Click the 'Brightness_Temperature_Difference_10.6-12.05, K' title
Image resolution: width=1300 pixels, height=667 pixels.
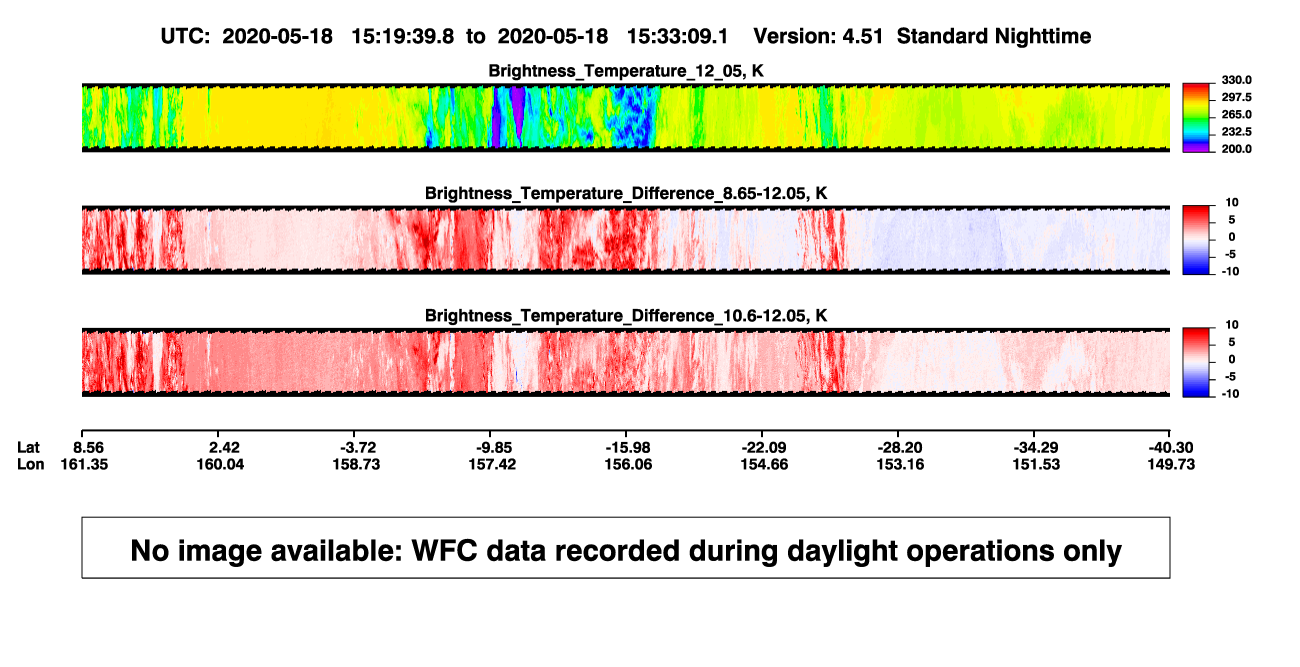pos(626,316)
